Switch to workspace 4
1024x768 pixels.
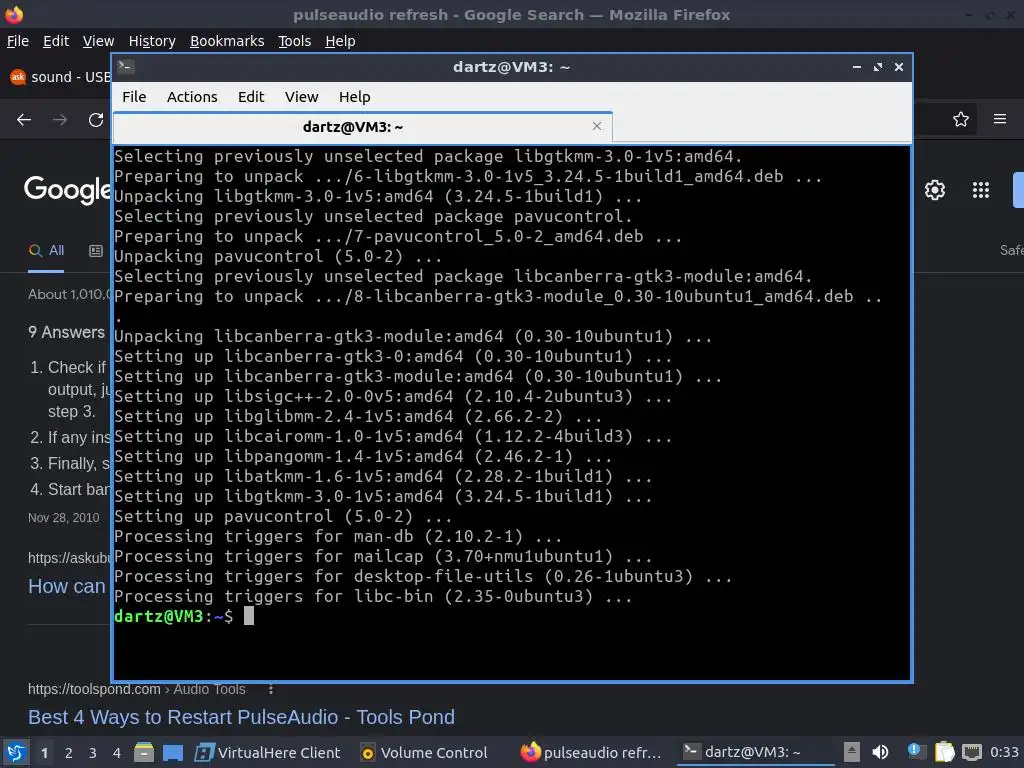(x=117, y=753)
